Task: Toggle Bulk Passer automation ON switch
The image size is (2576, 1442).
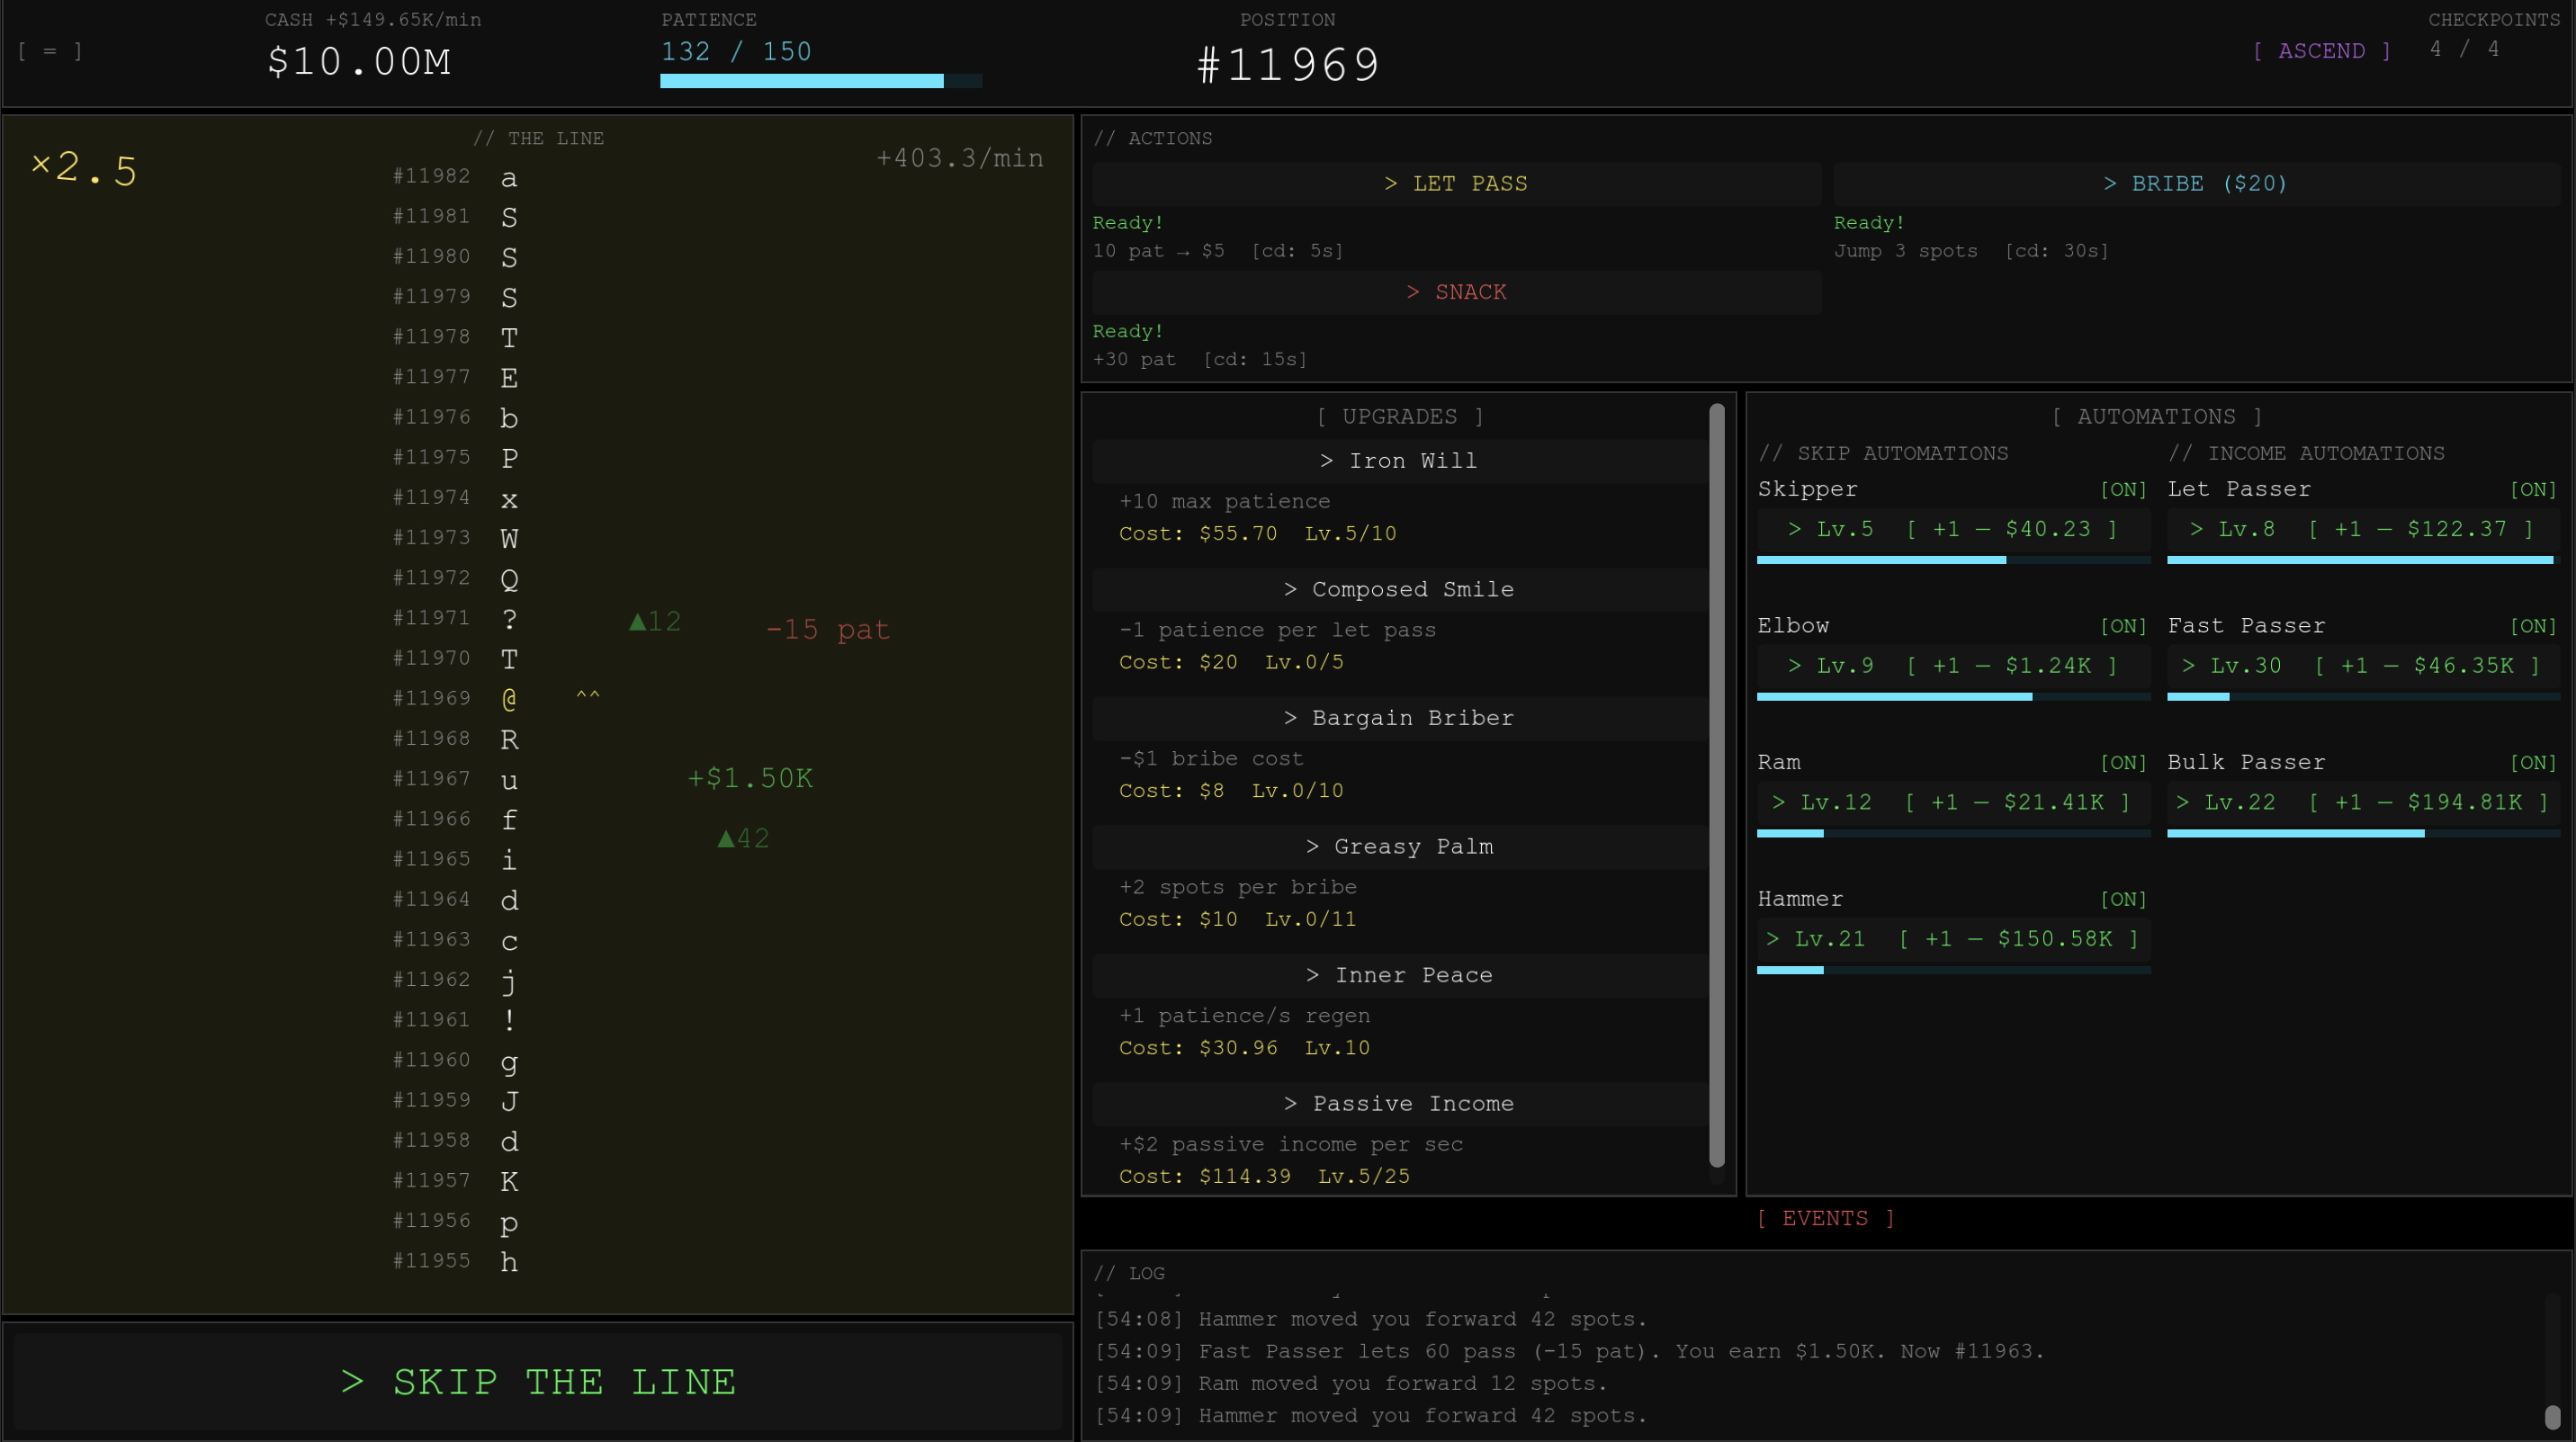Action: tap(2533, 763)
